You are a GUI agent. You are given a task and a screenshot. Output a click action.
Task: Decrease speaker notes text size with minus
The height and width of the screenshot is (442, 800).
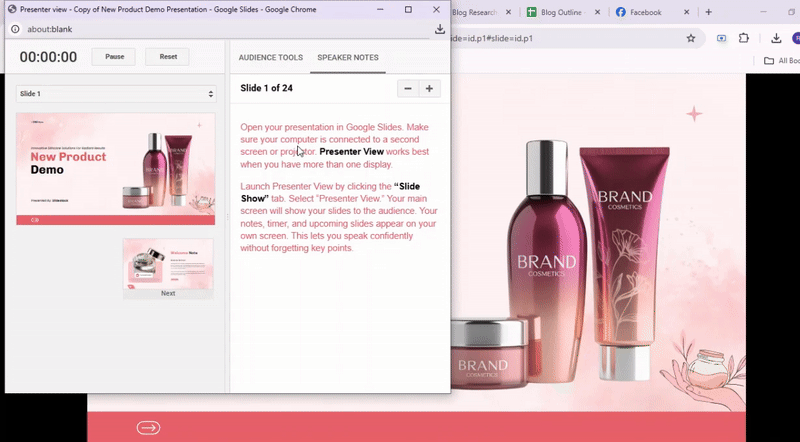point(407,88)
